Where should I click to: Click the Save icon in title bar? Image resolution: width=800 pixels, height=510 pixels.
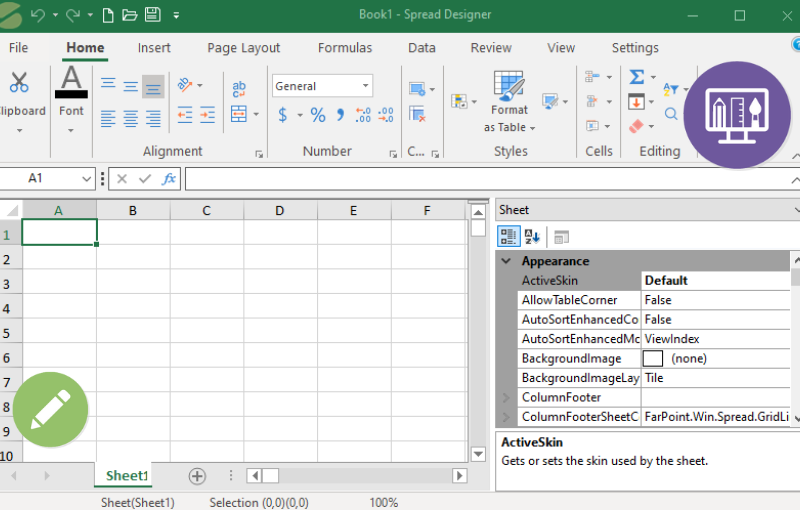click(x=152, y=15)
